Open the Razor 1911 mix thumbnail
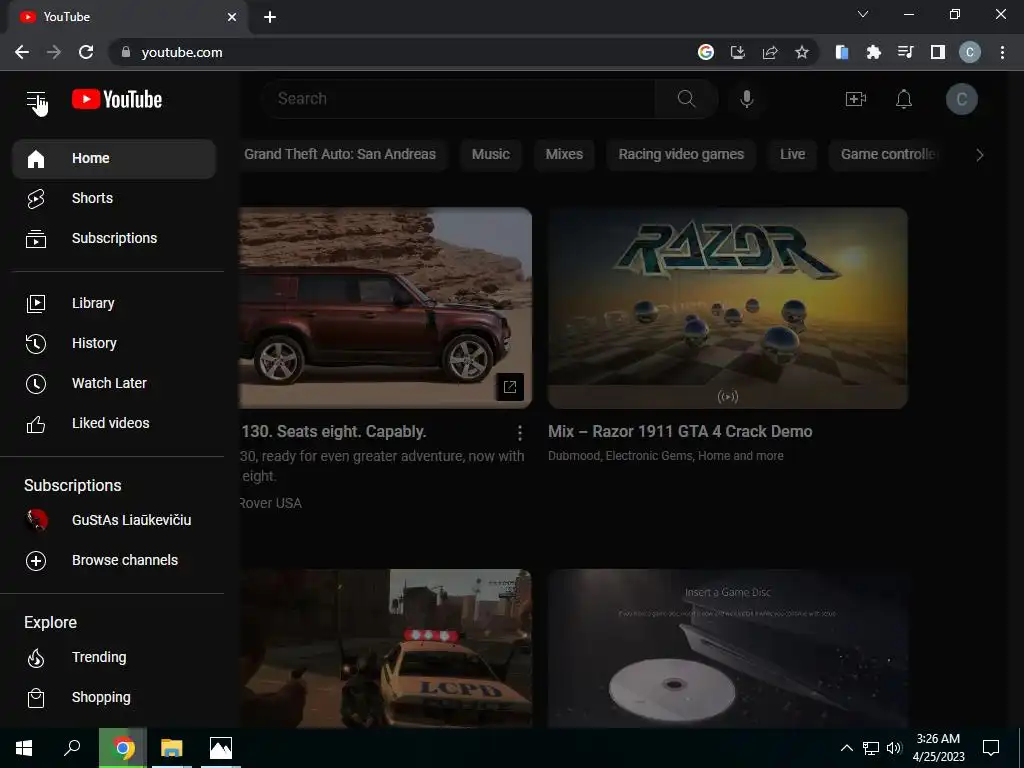This screenshot has height=768, width=1024. [x=728, y=308]
